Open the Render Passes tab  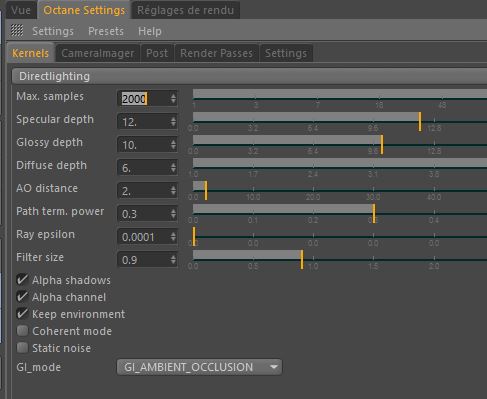pos(216,53)
